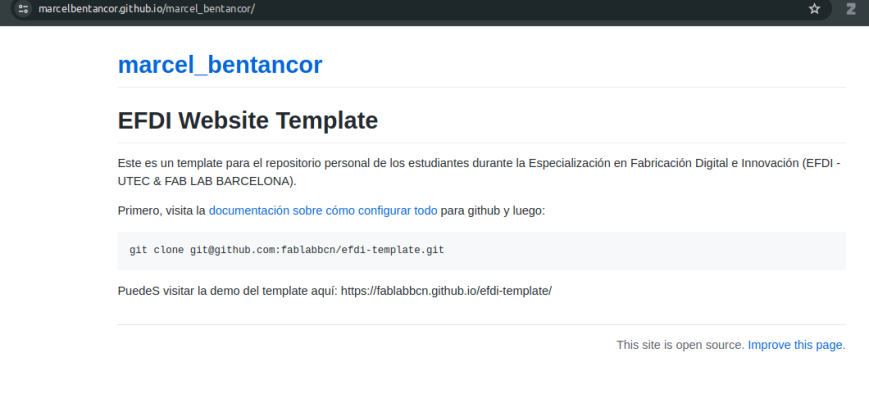Click the 'This site is open source.' footer text
The width and height of the screenshot is (869, 412).
(x=680, y=345)
